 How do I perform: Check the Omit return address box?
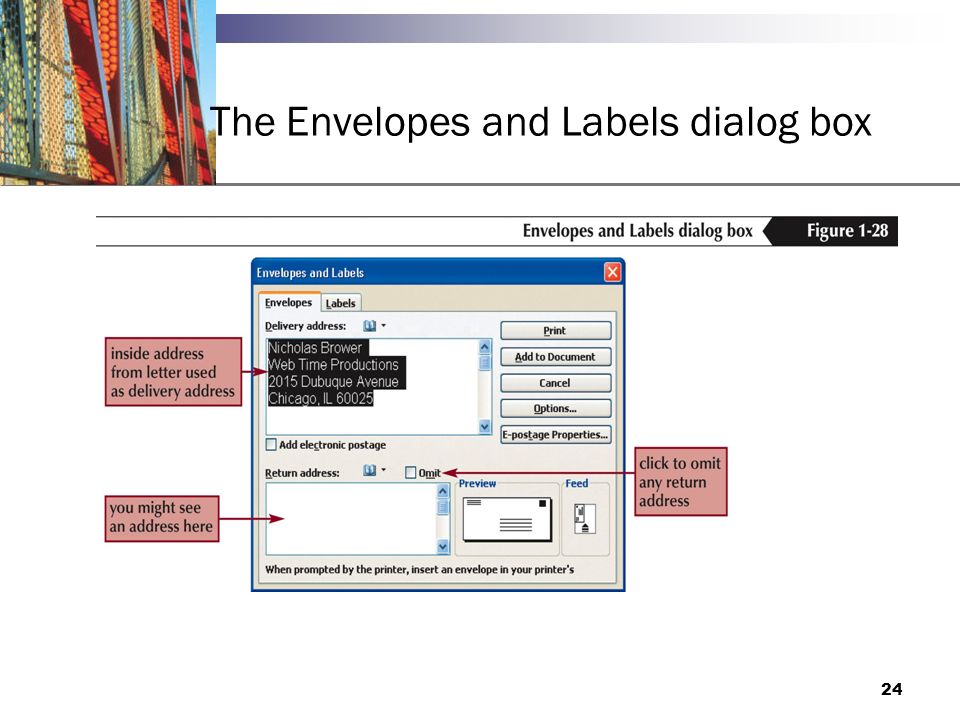pos(411,473)
